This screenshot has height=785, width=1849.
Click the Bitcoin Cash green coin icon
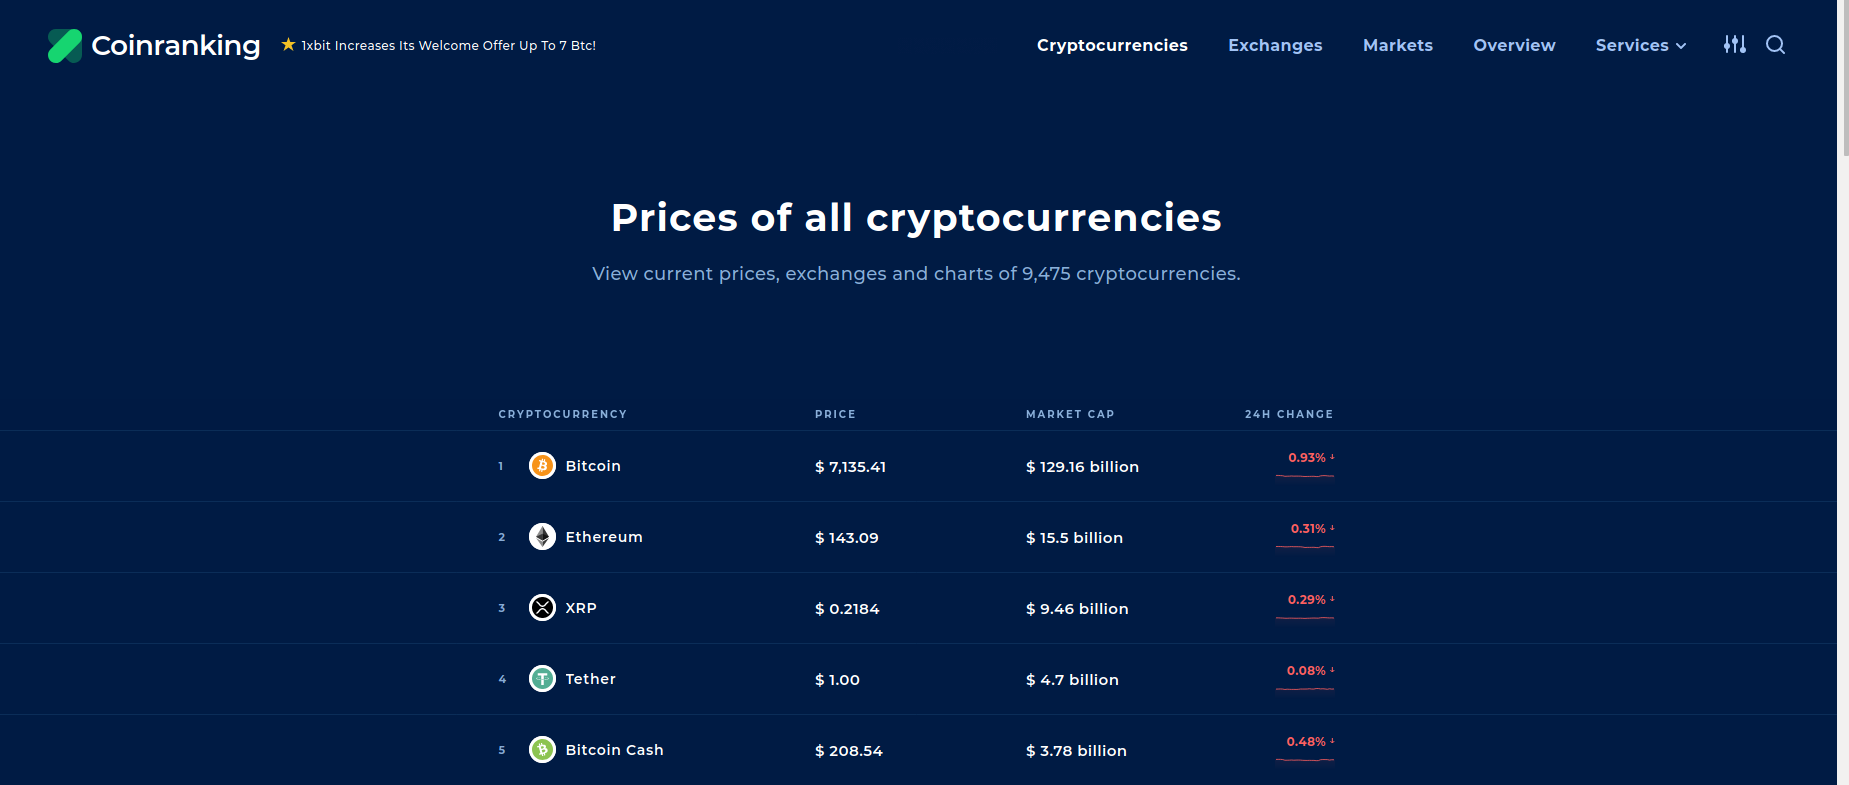542,750
